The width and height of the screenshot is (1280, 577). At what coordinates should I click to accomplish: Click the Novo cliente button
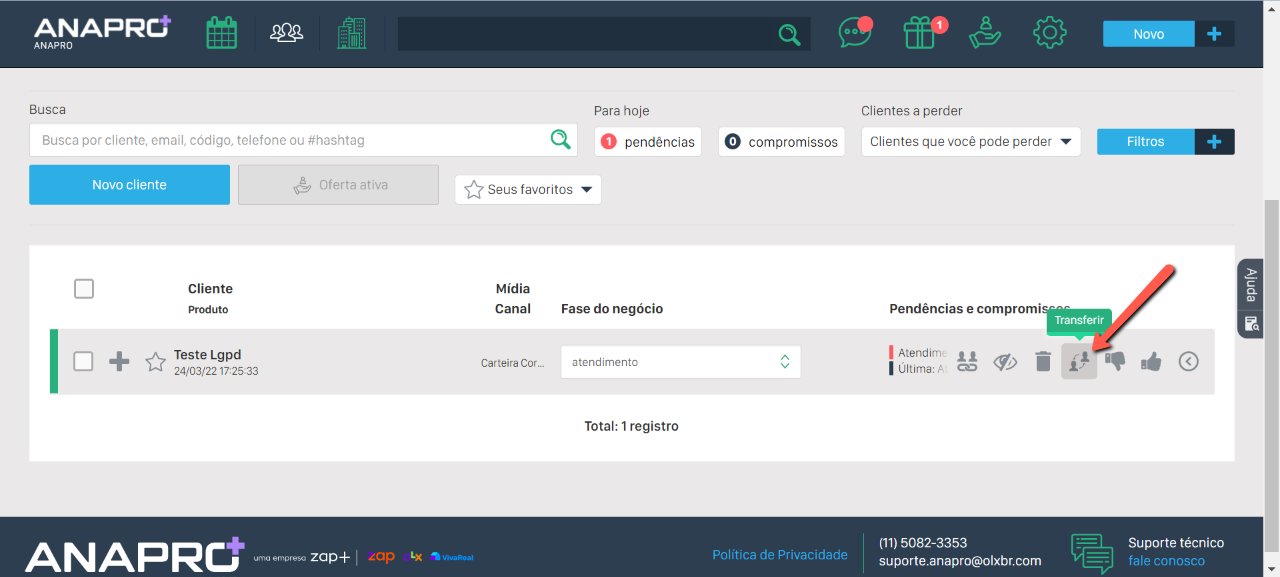point(129,185)
